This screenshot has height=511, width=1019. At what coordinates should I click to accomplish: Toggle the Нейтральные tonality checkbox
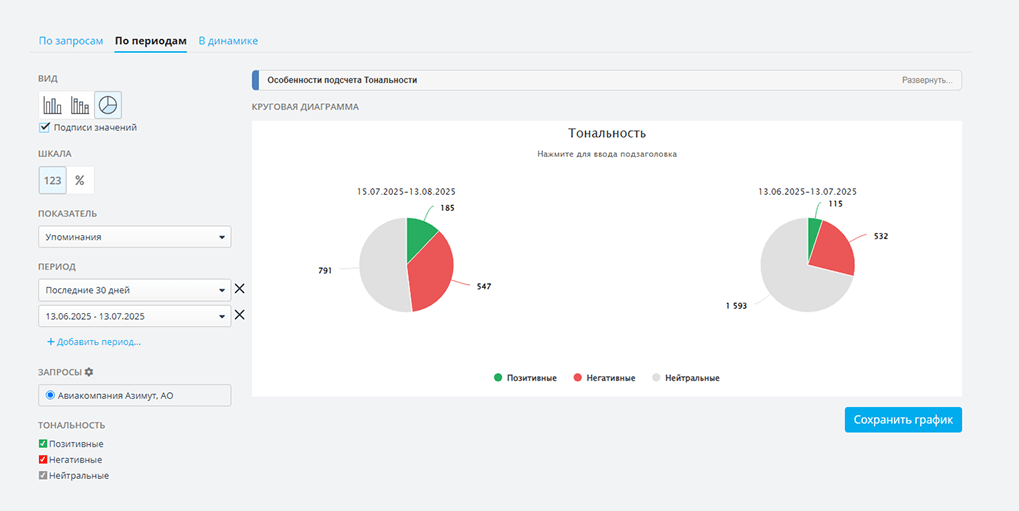43,476
